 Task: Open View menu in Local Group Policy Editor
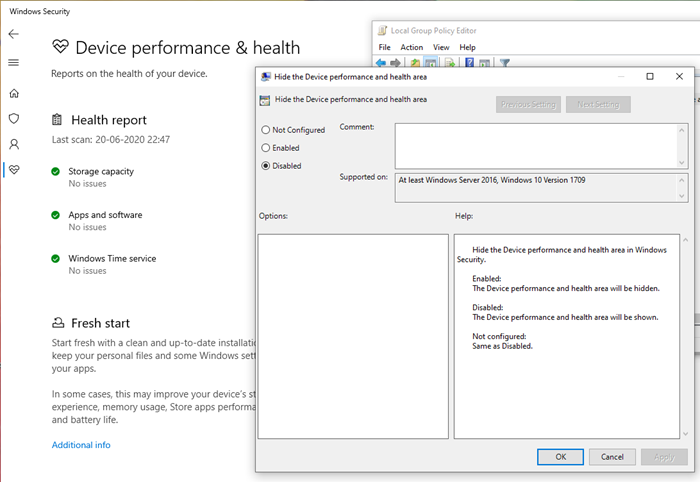pos(441,47)
